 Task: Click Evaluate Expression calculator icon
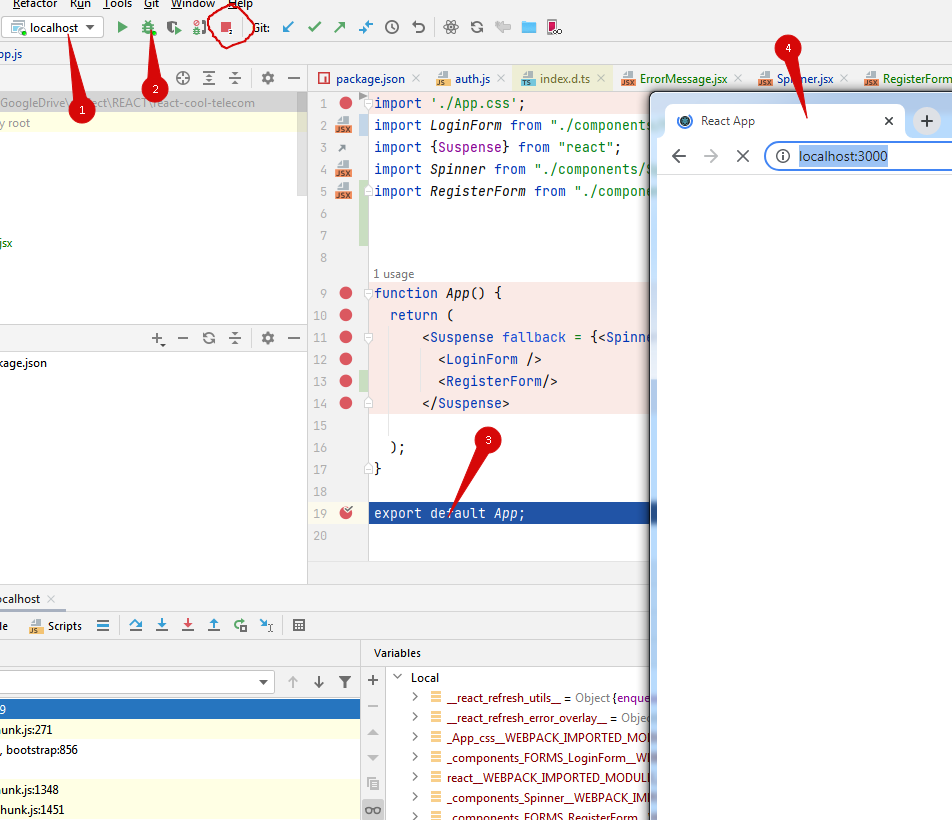pos(298,626)
